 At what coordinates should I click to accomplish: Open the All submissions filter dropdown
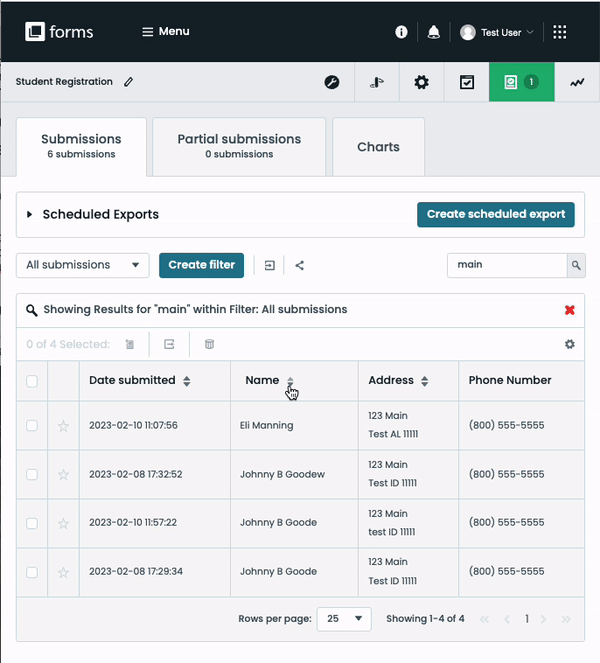pyautogui.click(x=83, y=265)
